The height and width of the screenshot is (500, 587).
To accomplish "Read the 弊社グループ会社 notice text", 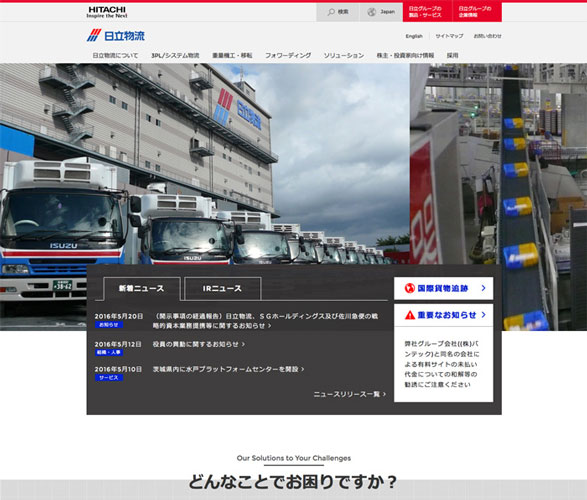I will [x=441, y=364].
